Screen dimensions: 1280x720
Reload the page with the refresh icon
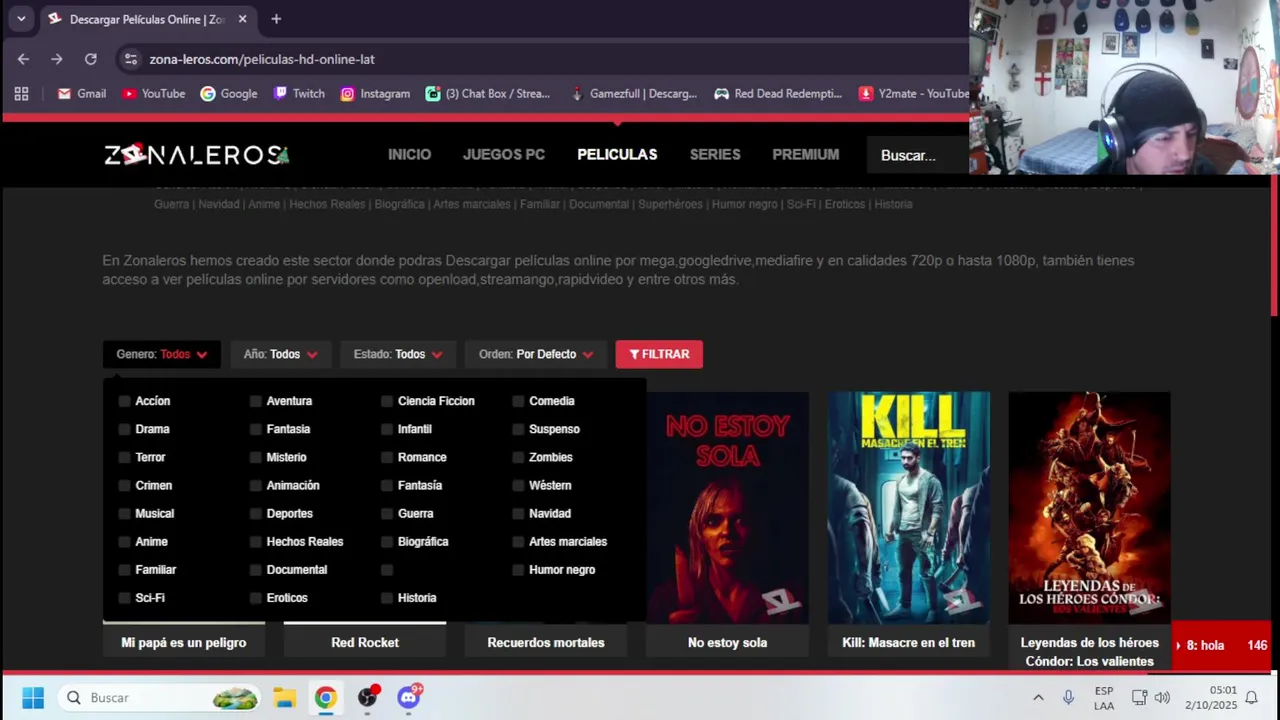click(90, 59)
